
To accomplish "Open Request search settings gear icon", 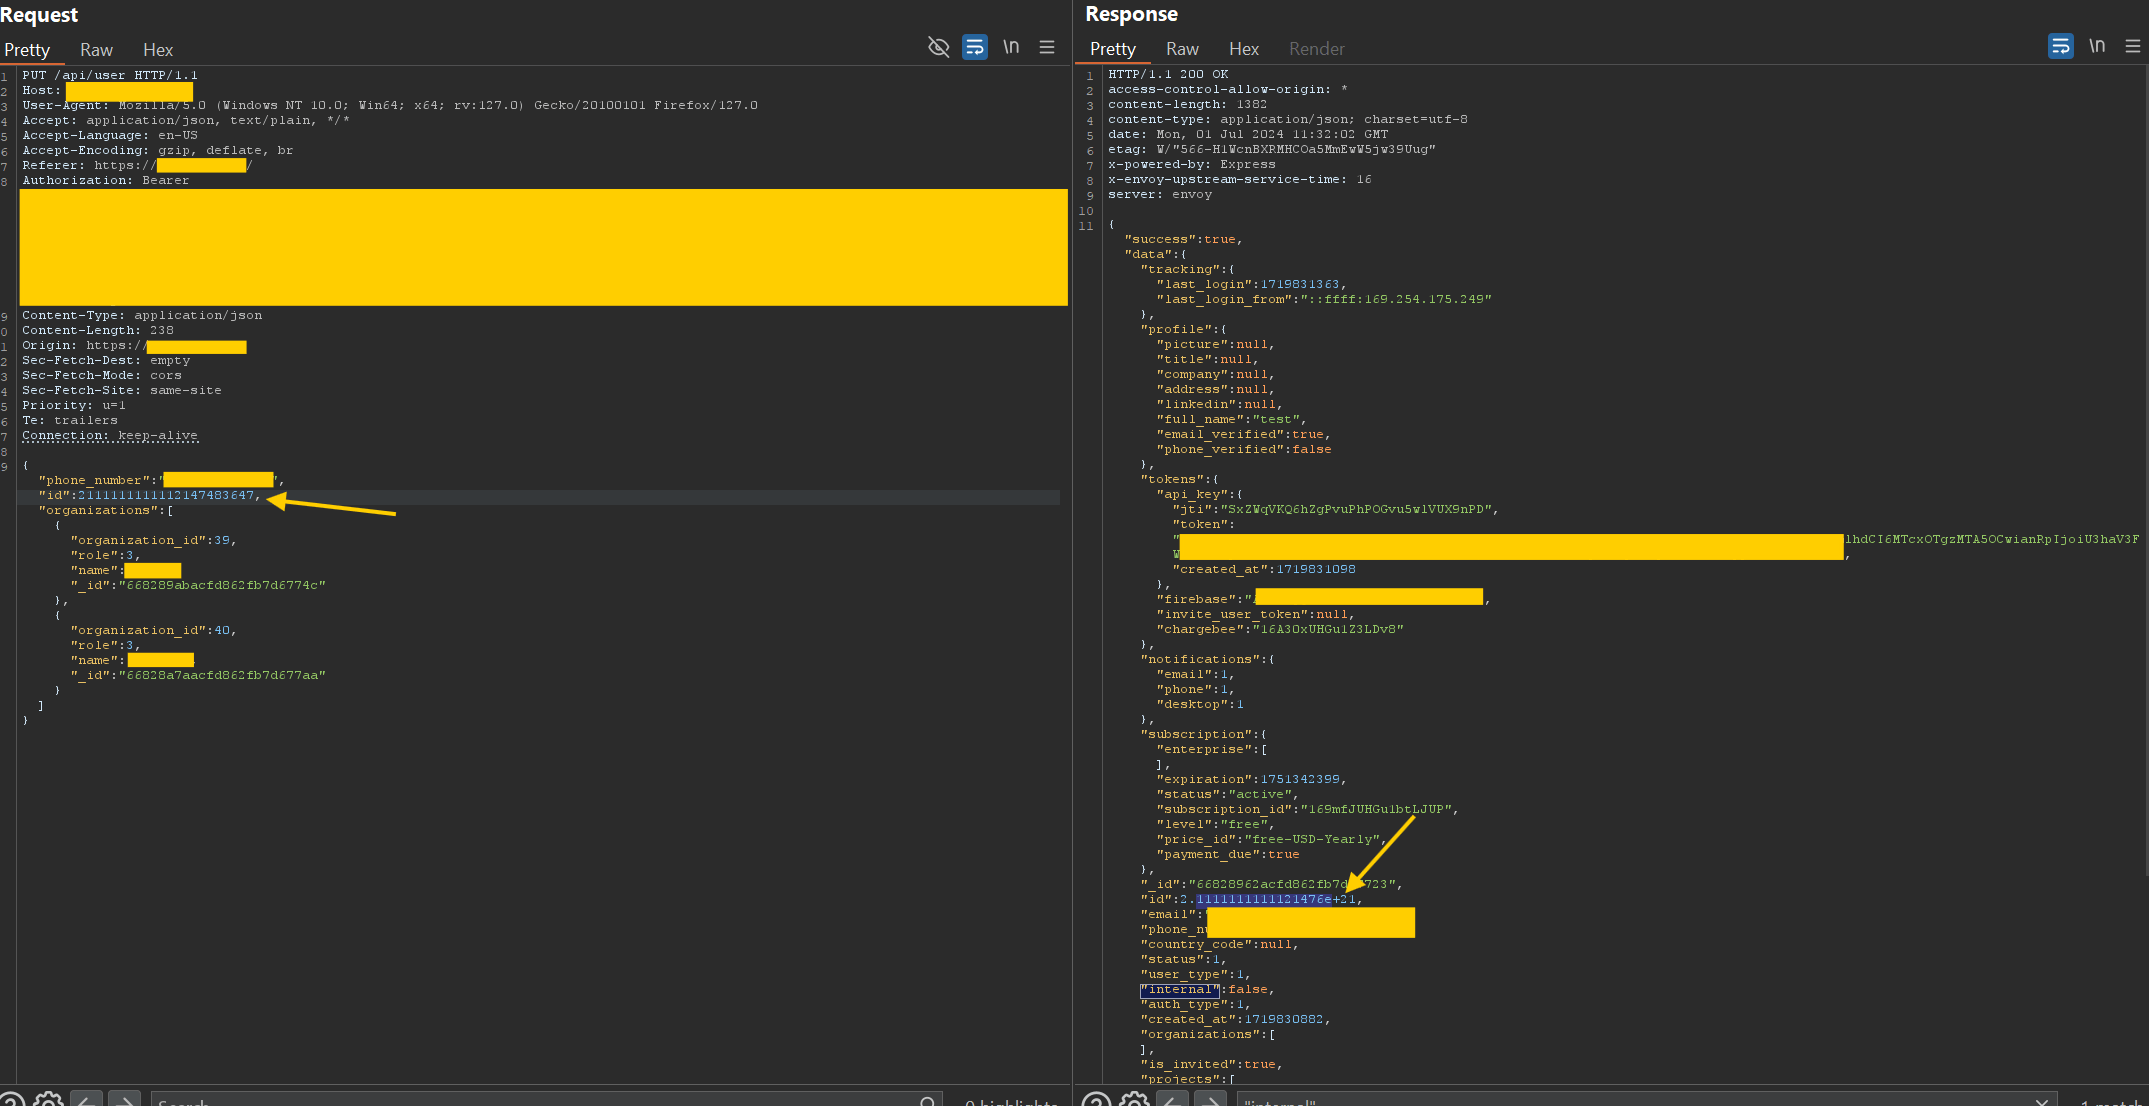I will 48,1100.
